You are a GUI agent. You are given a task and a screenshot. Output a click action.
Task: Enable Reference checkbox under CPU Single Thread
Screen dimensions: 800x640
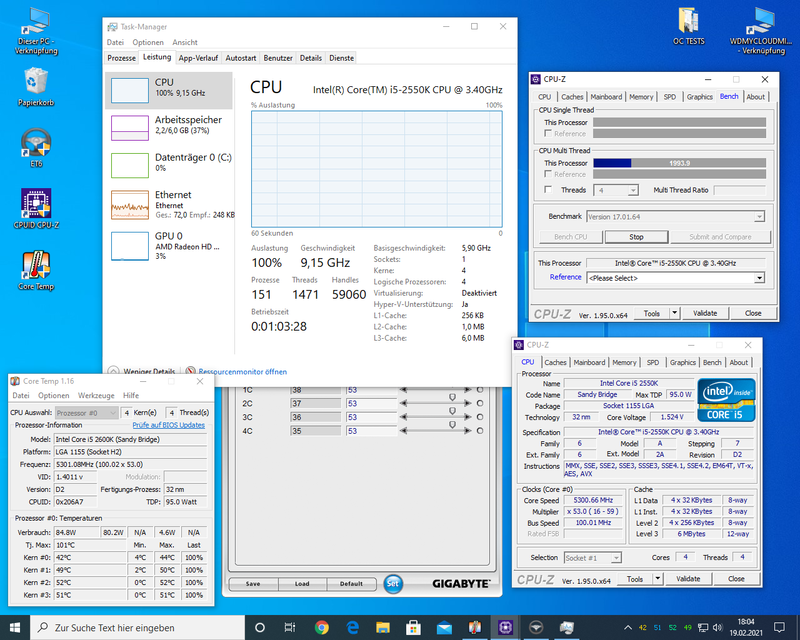coord(548,133)
